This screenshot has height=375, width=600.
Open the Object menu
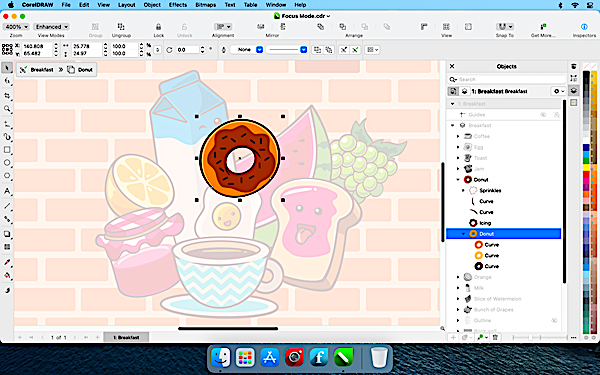(152, 5)
